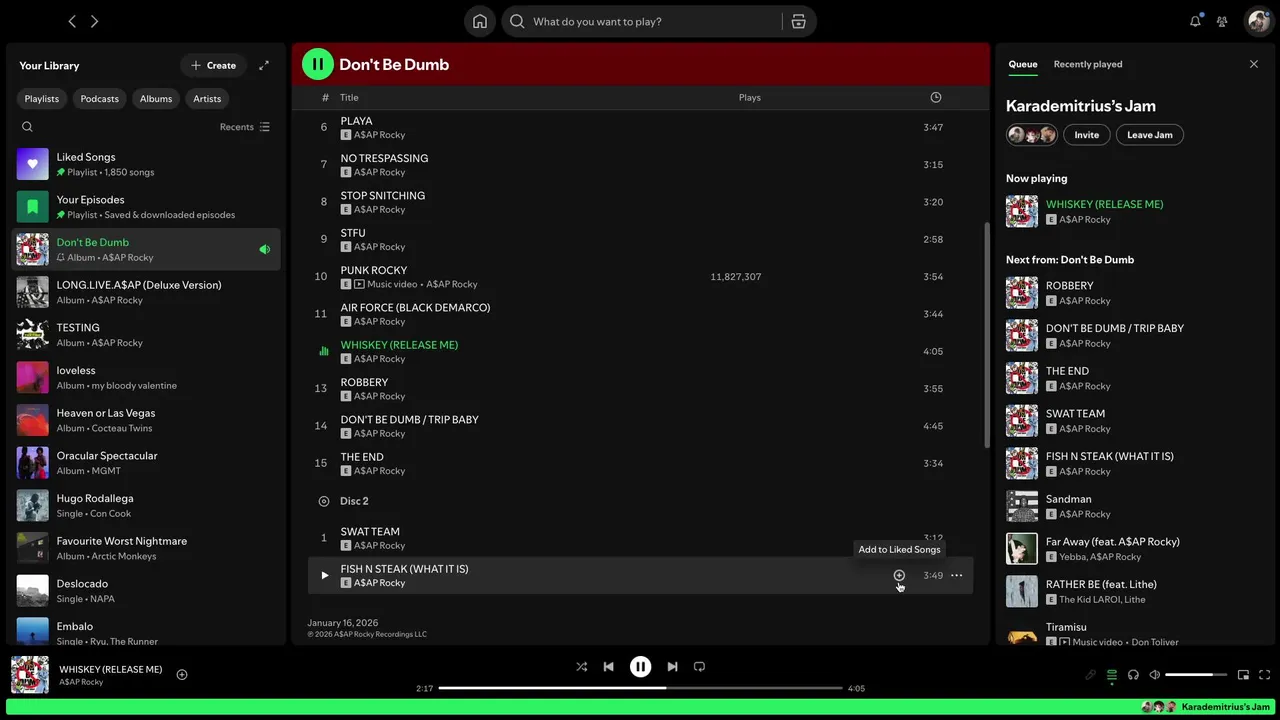Image resolution: width=1280 pixels, height=720 pixels.
Task: Add FISH N STEAK to Liked Songs
Action: point(899,575)
